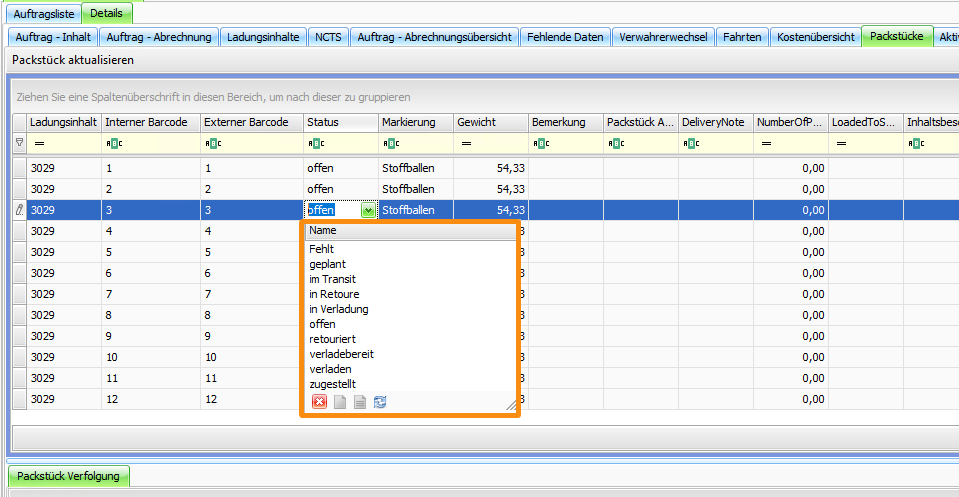Sort by the Externer Barcode column header
The image size is (959, 497).
248,122
